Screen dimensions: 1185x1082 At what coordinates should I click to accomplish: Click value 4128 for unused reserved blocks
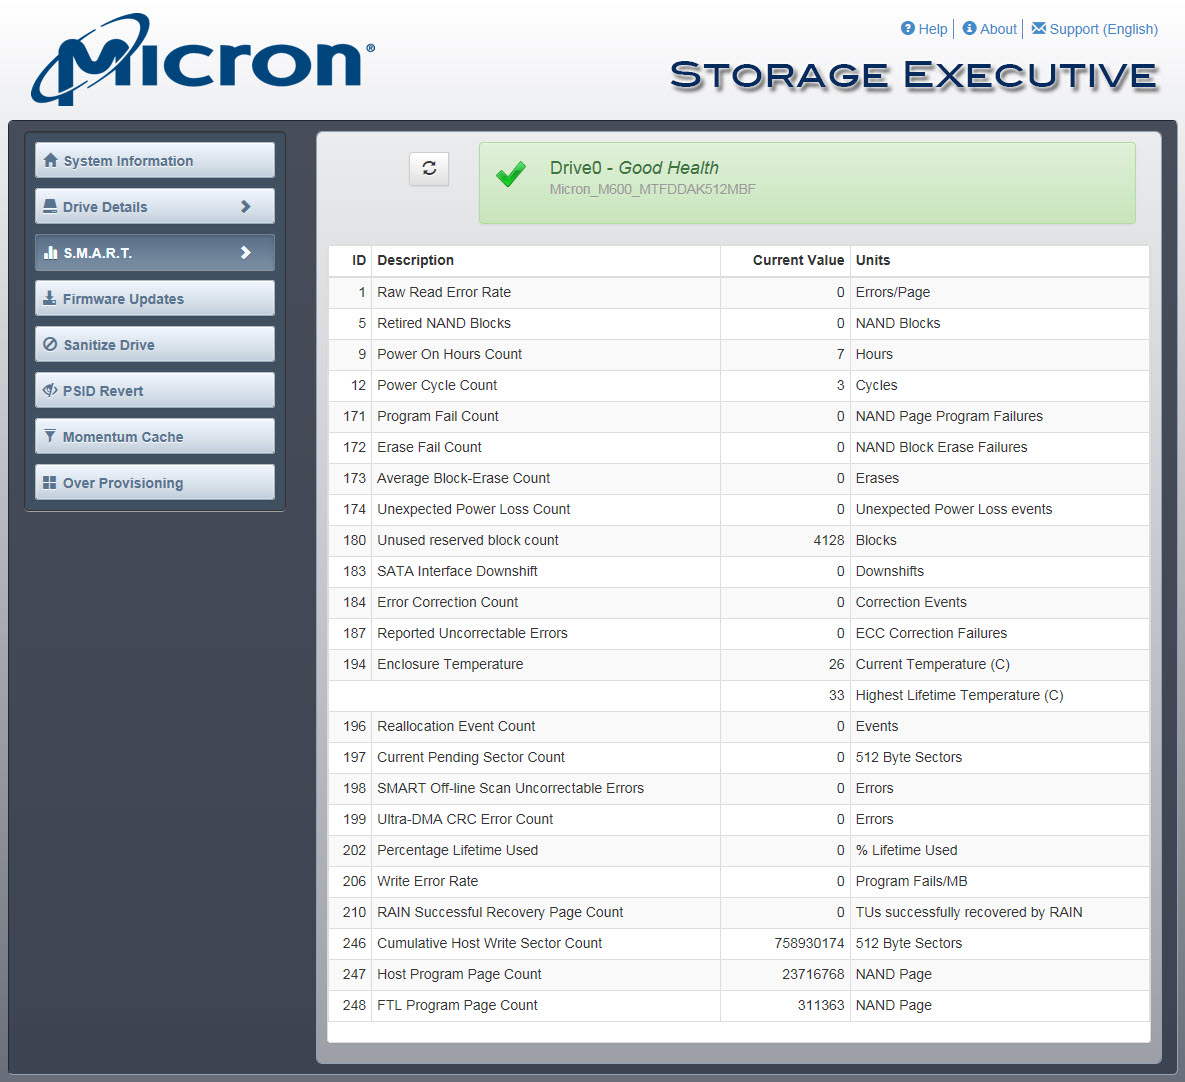tap(828, 540)
